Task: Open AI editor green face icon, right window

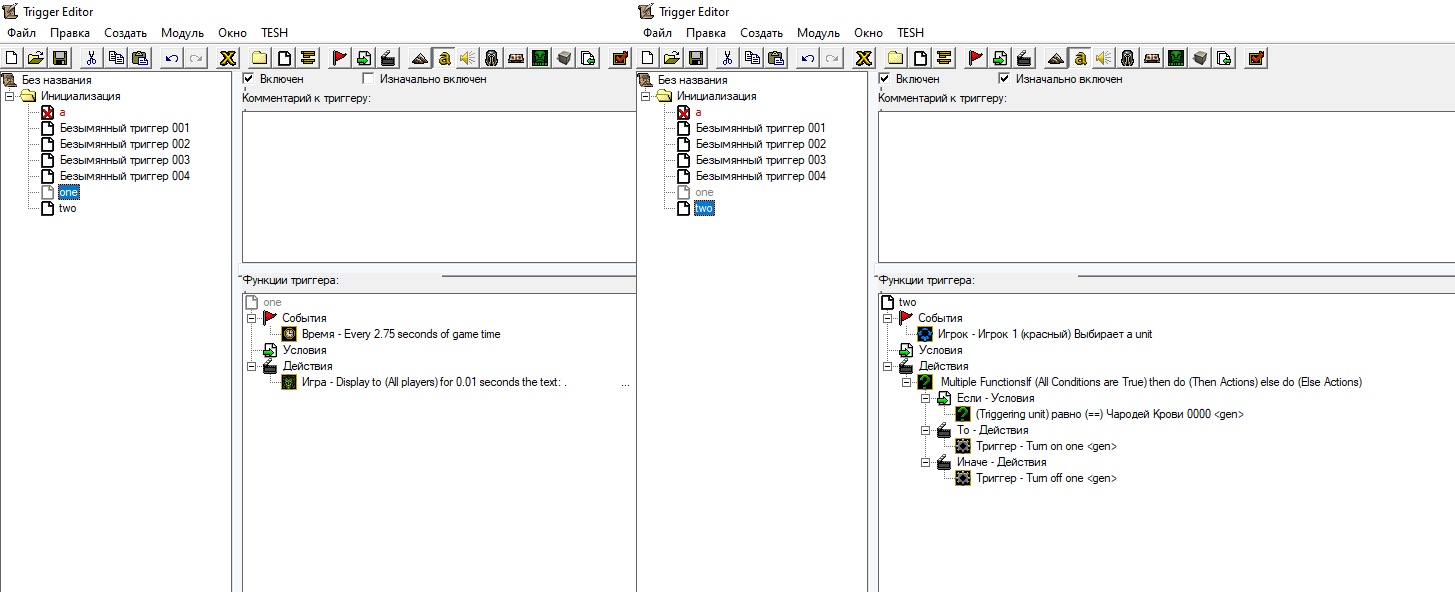Action: (1176, 58)
